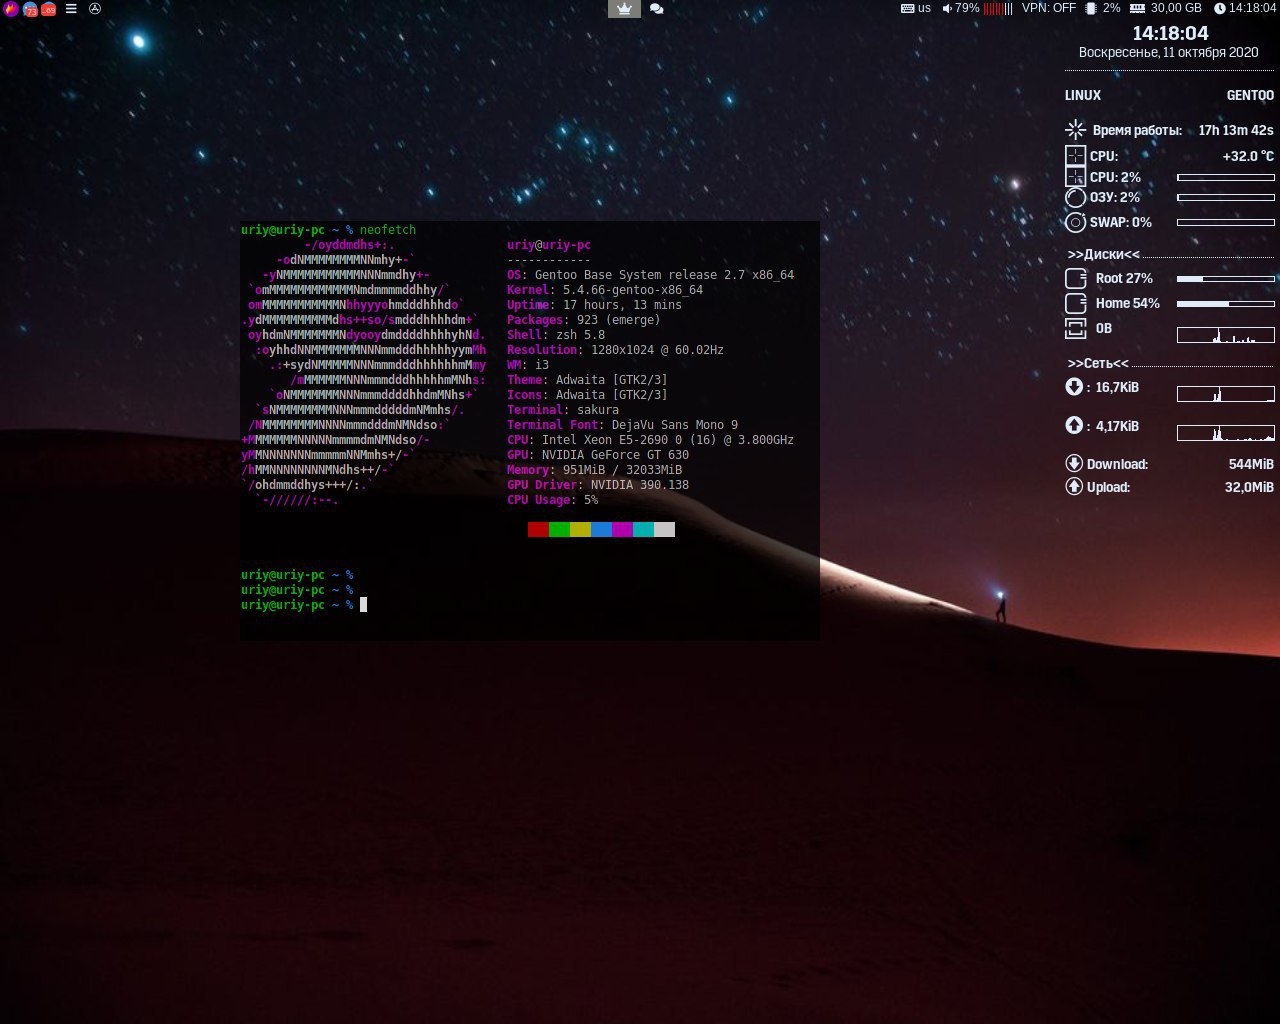Click the magenta color block in neofetch output

click(x=622, y=529)
